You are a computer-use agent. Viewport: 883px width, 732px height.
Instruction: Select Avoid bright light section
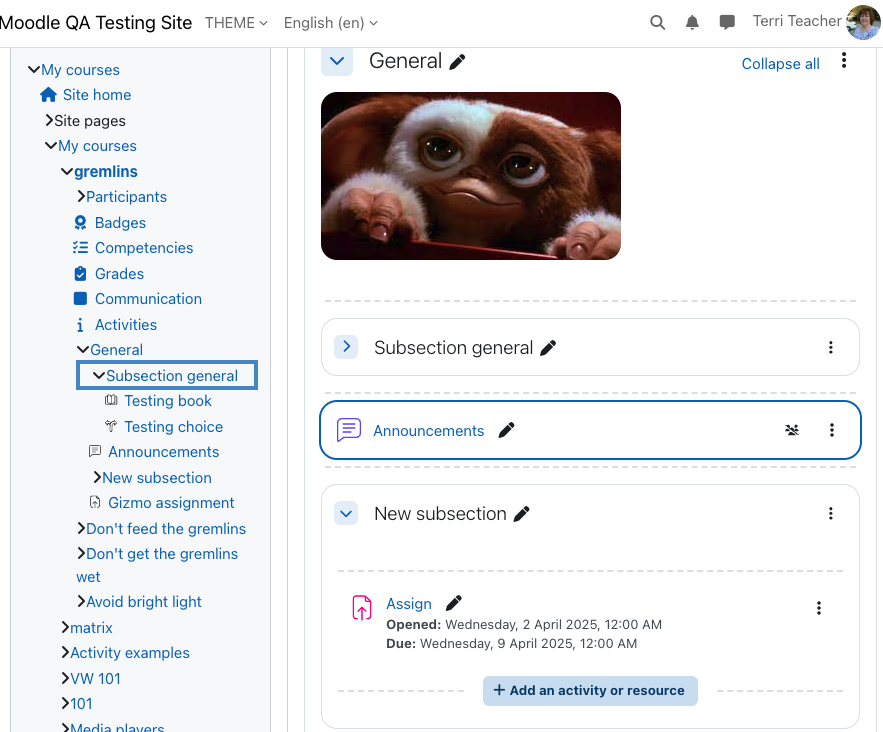[144, 602]
